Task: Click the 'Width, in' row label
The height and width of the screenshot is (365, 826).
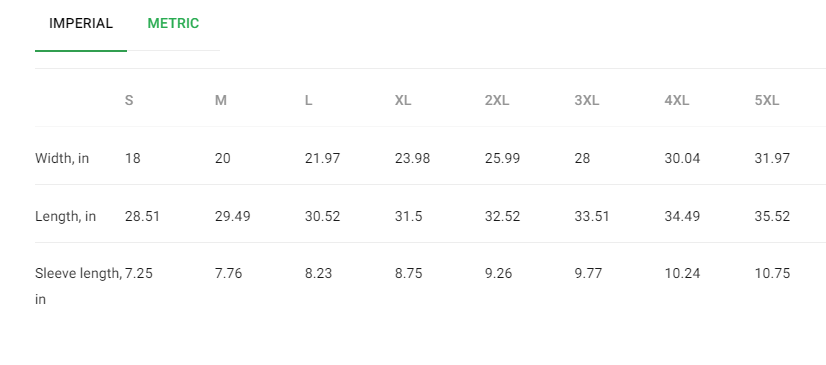Action: pyautogui.click(x=62, y=159)
